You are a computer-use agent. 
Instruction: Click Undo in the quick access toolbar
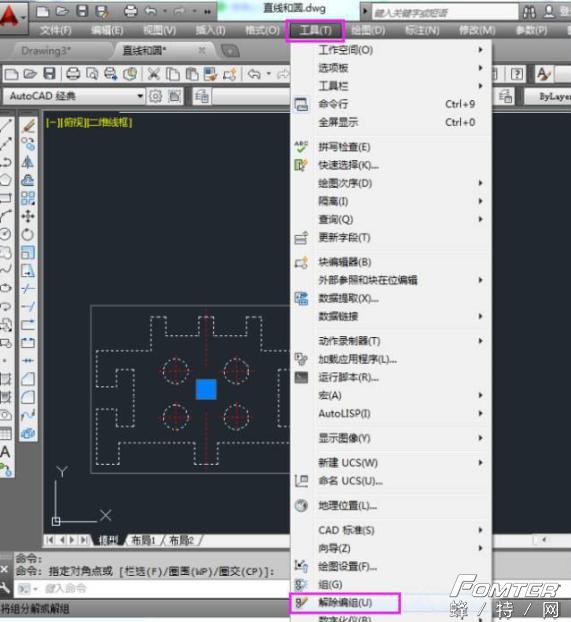(150, 11)
